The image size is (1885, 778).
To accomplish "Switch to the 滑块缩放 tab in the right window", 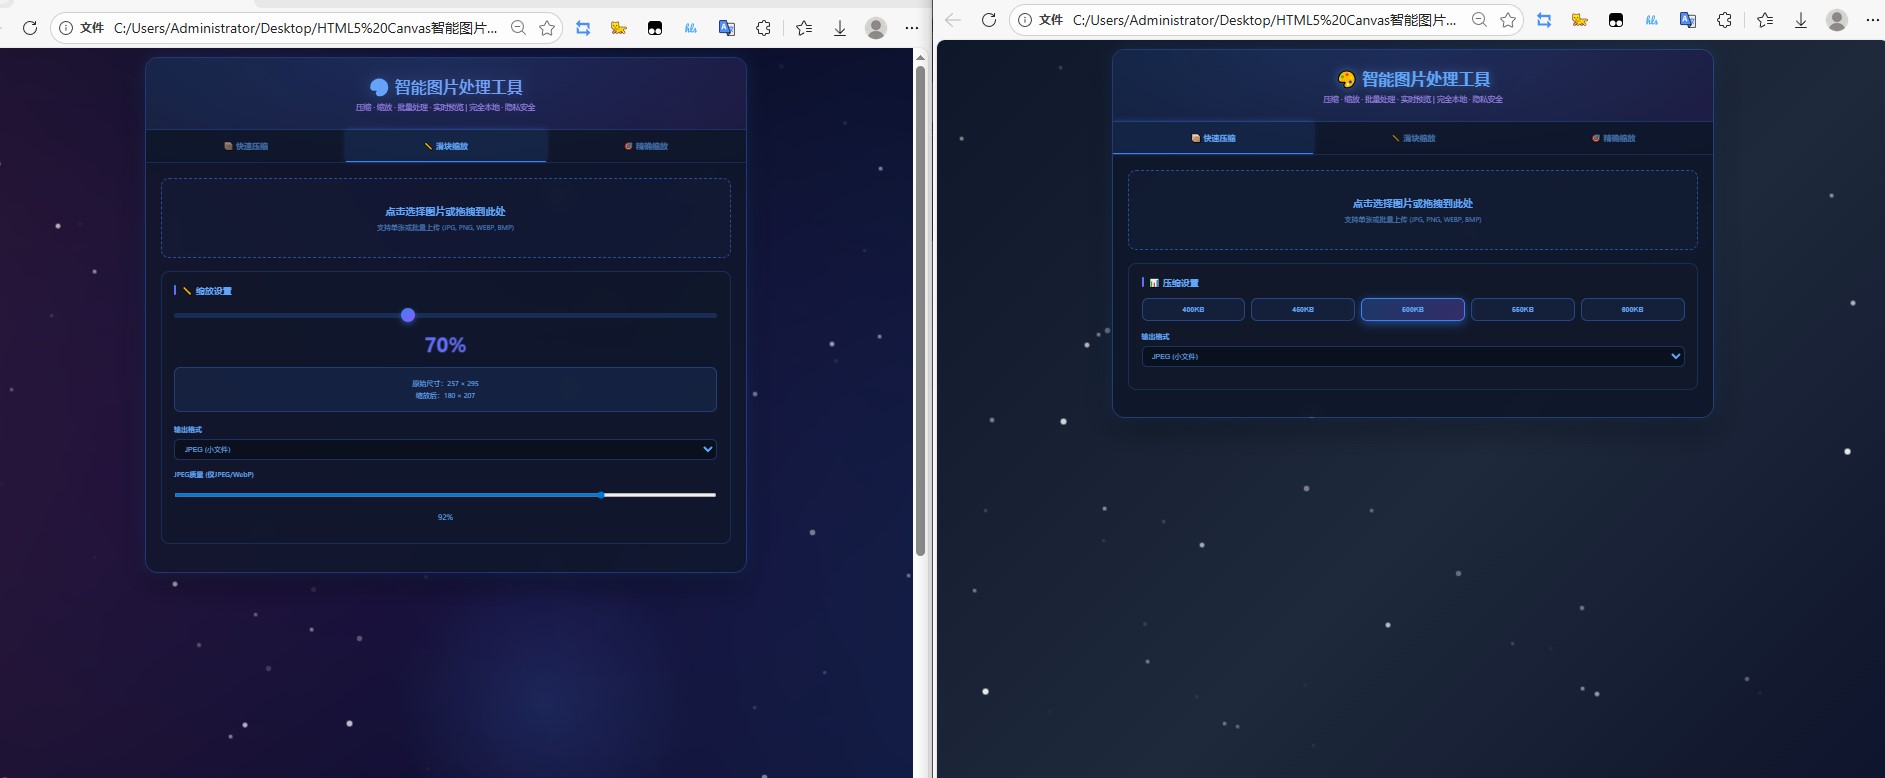I will [x=1413, y=138].
